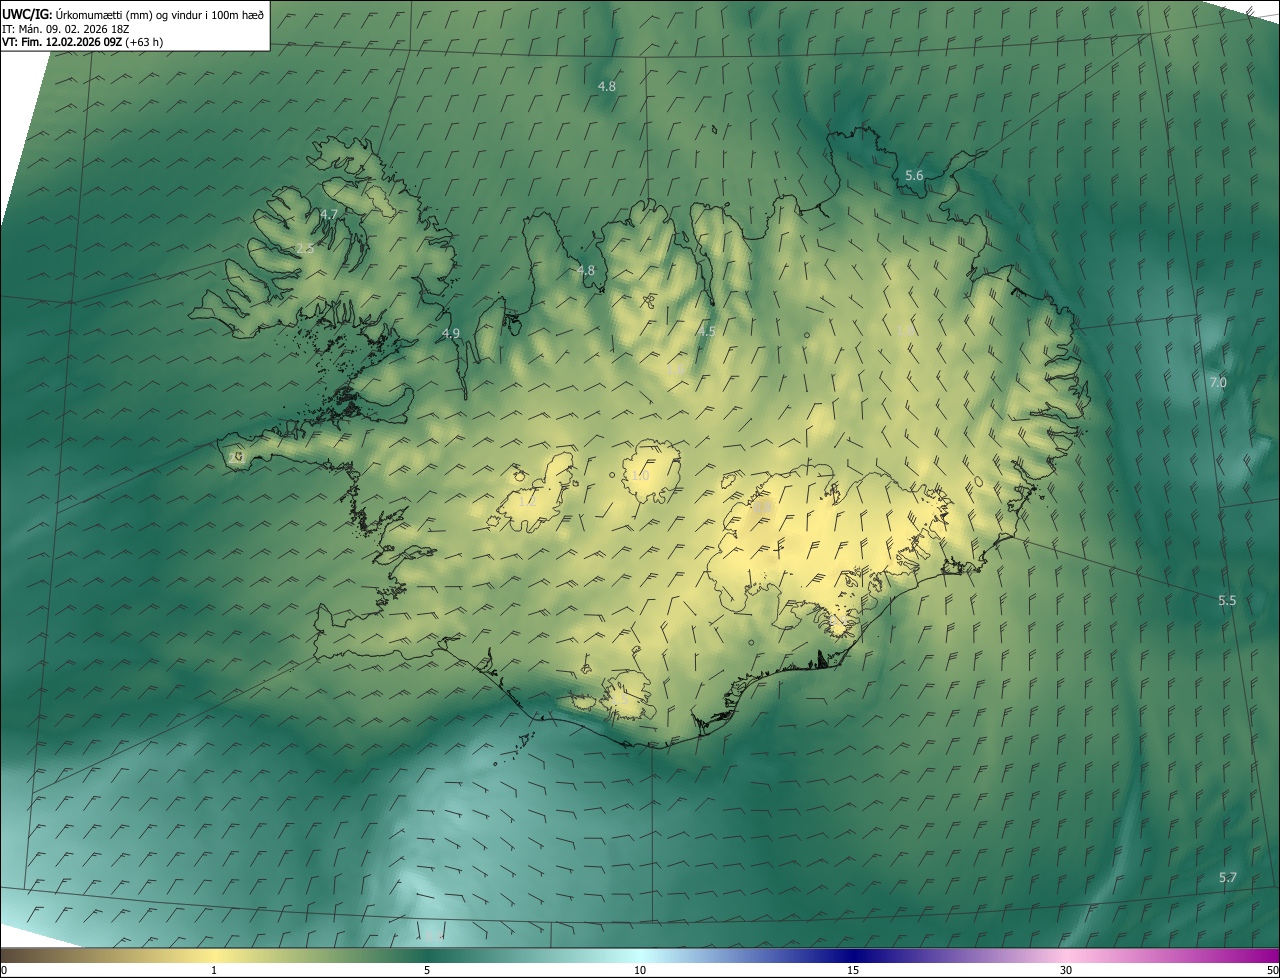This screenshot has height=978, width=1280.
Task: Click the initial time line 'IT: Mán. 09. 02. 2026 18Z'
Action: [x=64, y=28]
